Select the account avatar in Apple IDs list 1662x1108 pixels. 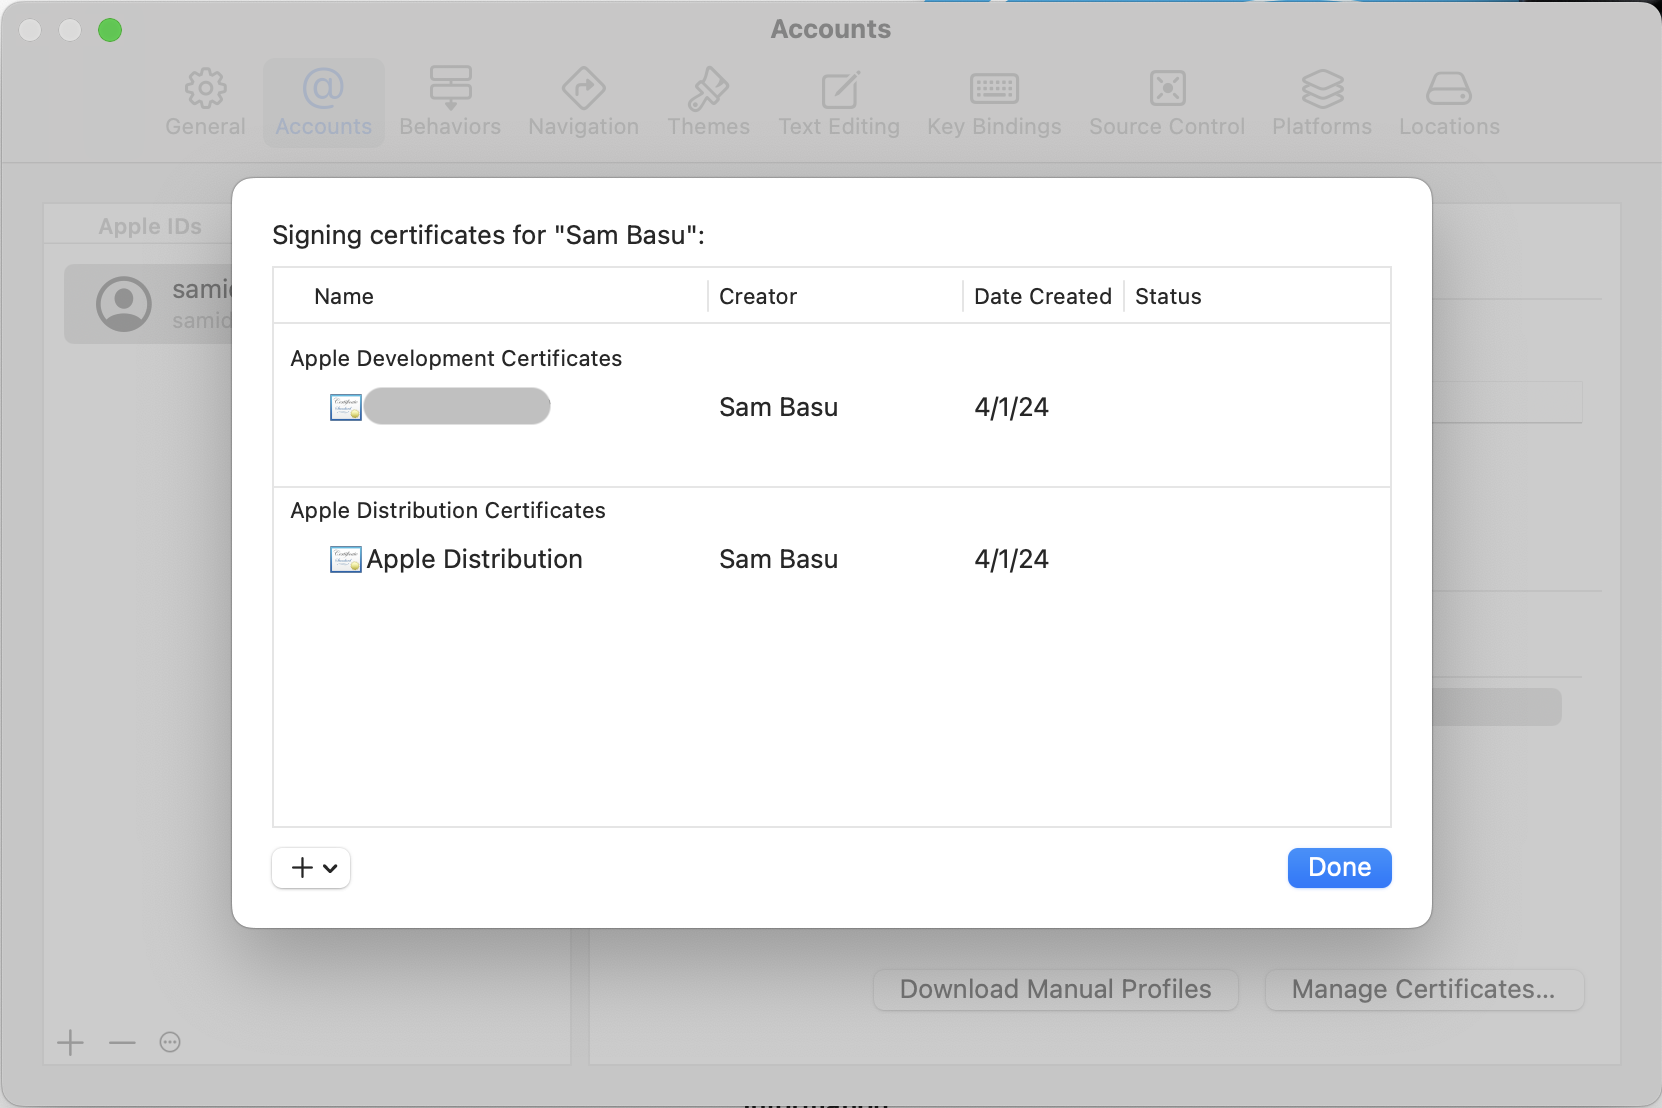click(124, 304)
